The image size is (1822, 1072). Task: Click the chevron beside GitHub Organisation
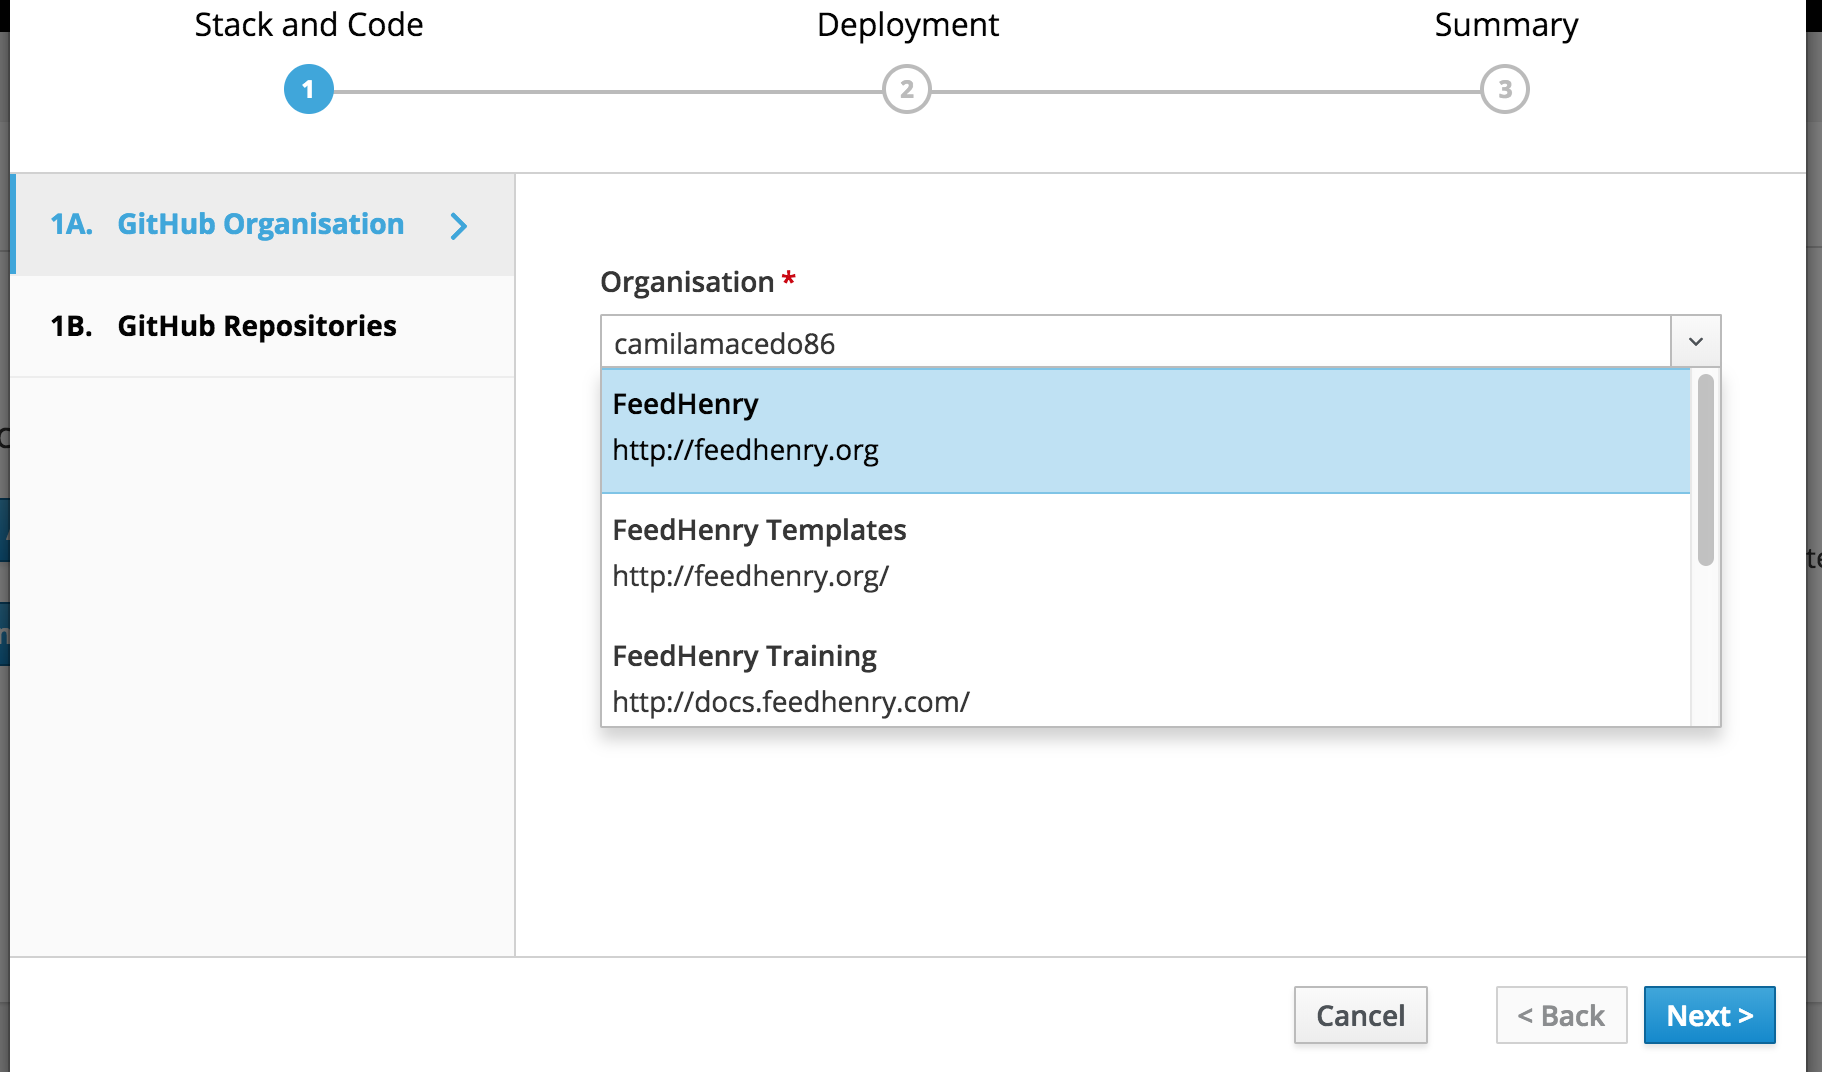click(x=460, y=226)
